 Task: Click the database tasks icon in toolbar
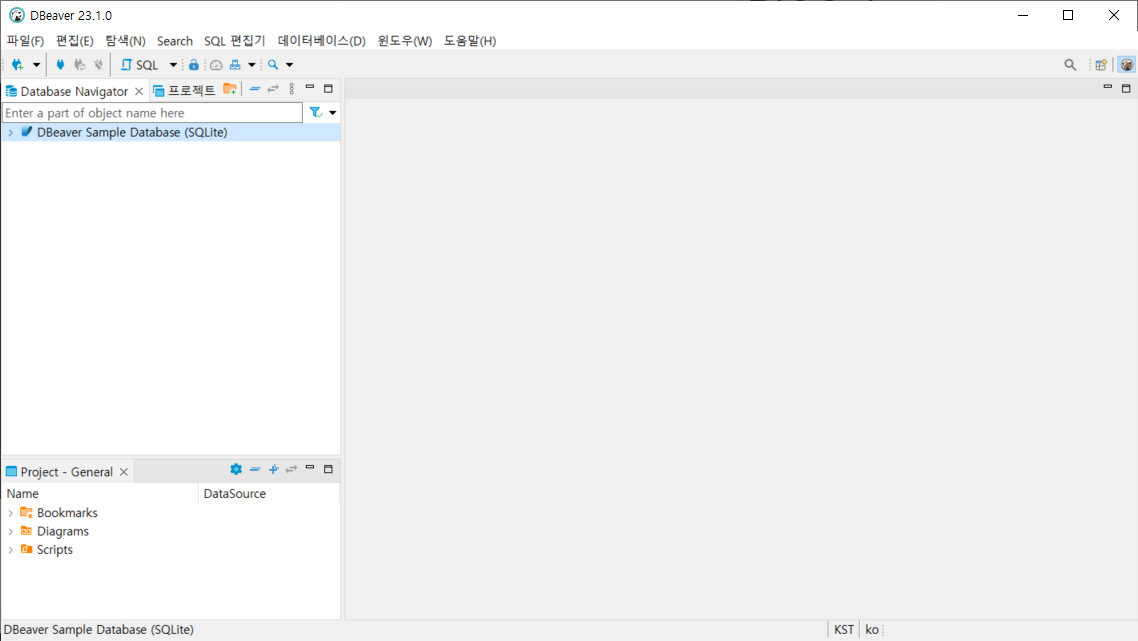tap(235, 65)
